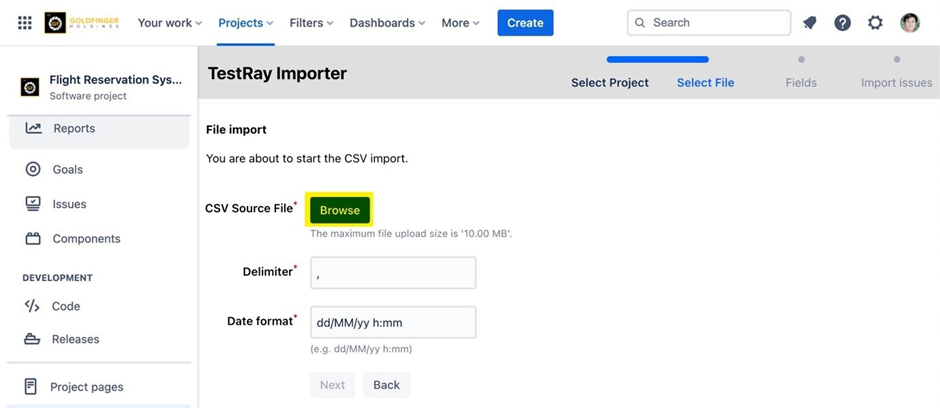Click the user profile avatar
Viewport: 940px width, 408px height.
pos(910,23)
